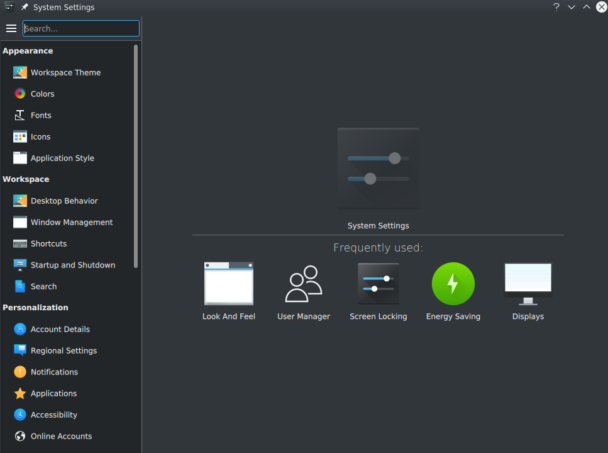Select Notifications bell icon

[20, 372]
